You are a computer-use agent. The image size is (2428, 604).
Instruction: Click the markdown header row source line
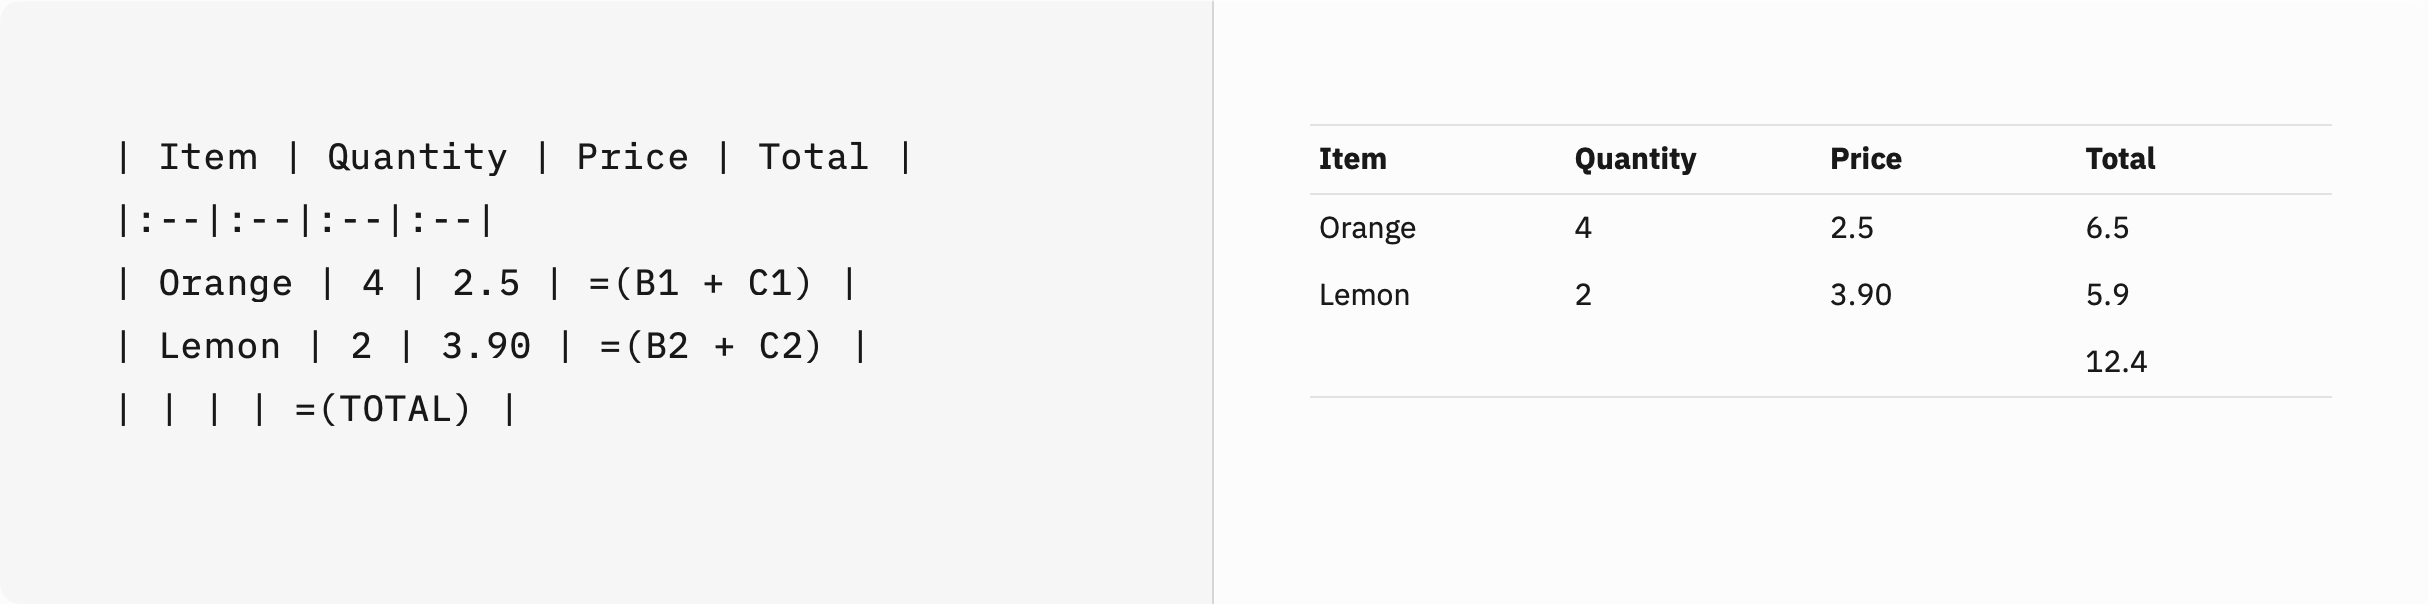(514, 157)
